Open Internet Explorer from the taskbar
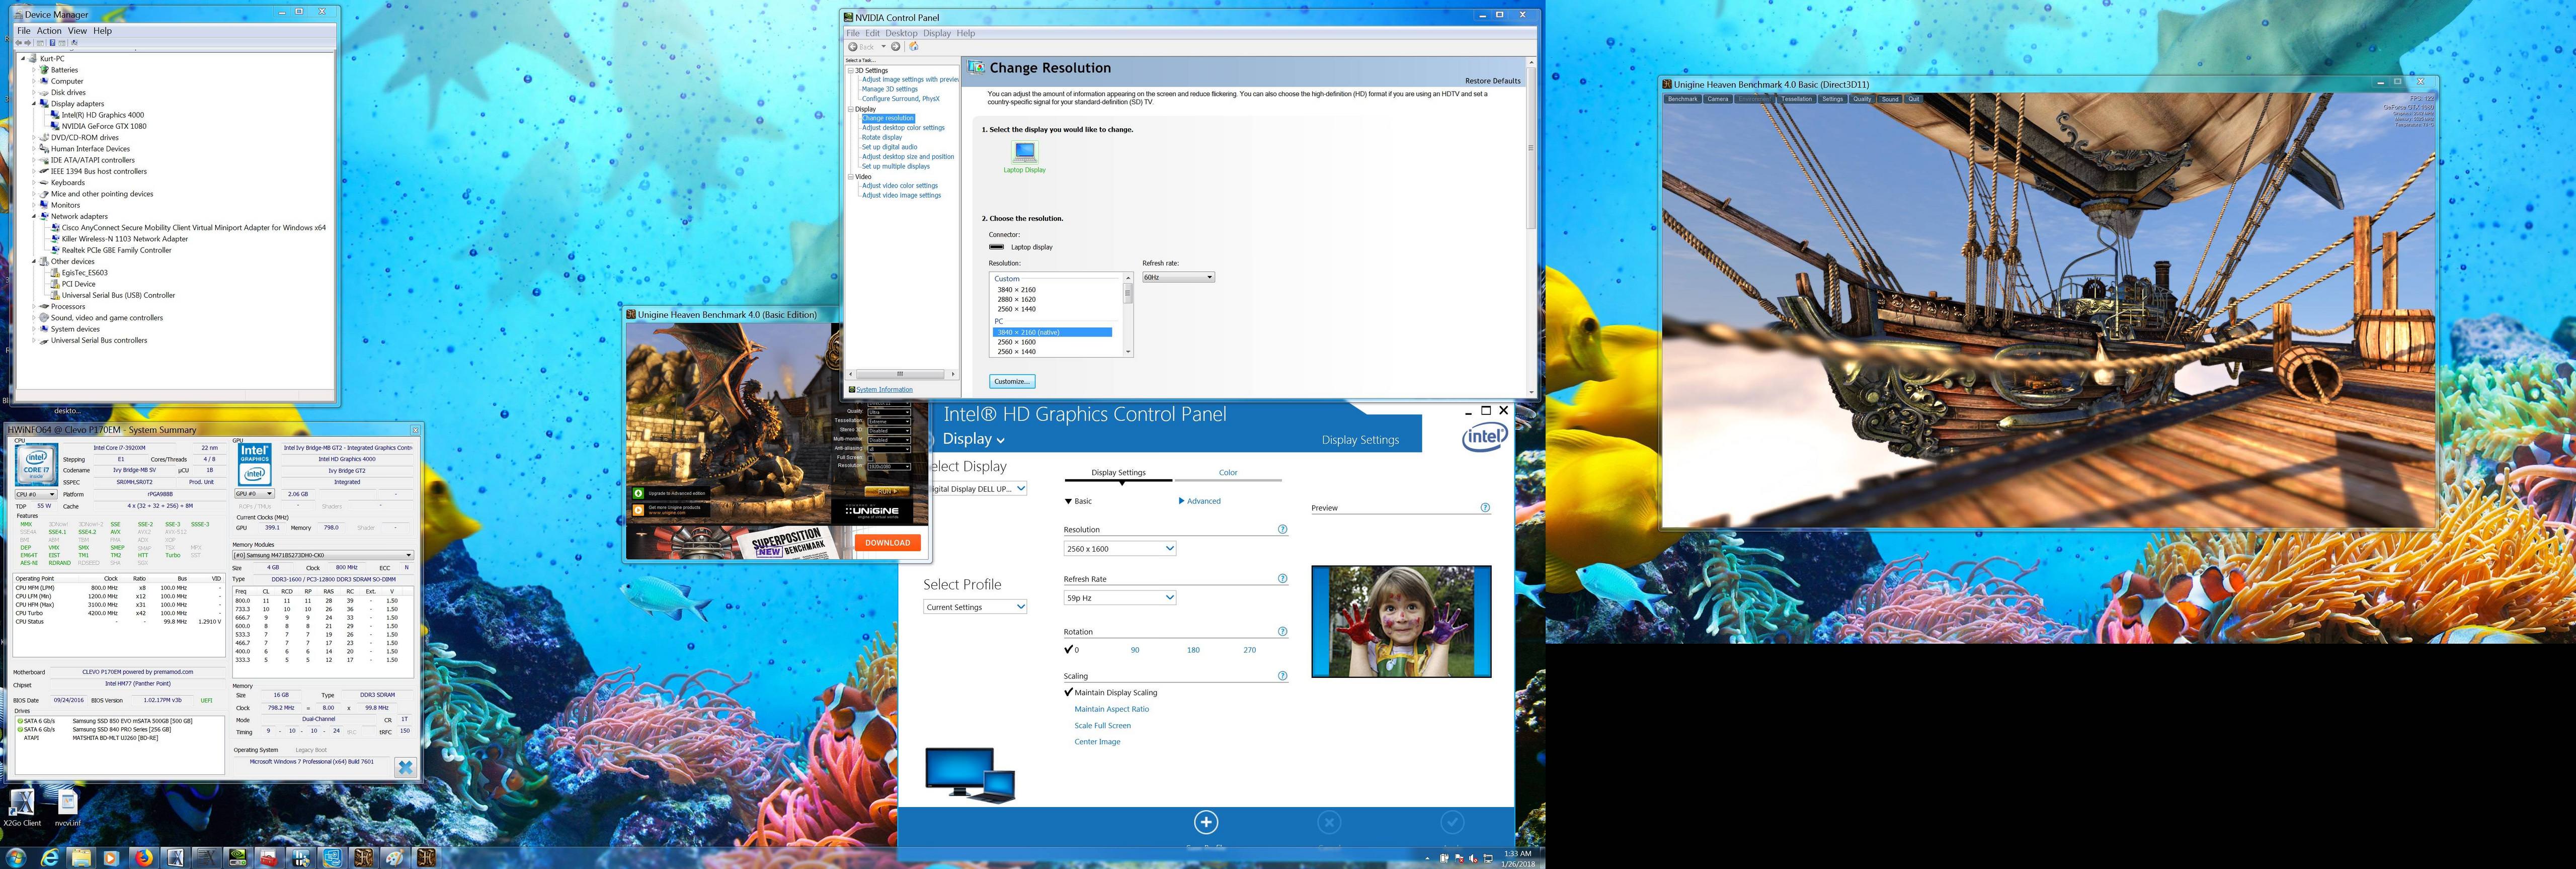 click(50, 858)
